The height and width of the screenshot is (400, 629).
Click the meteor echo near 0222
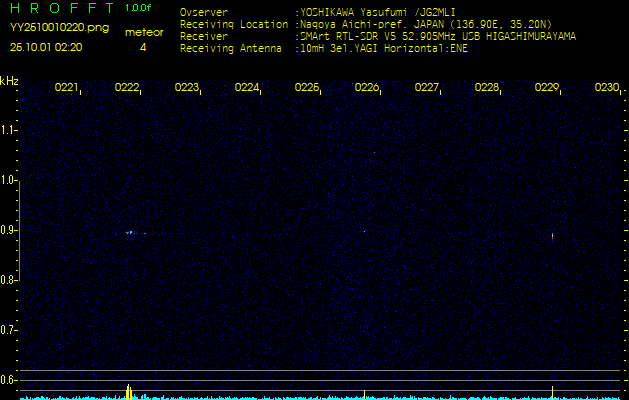(x=131, y=233)
